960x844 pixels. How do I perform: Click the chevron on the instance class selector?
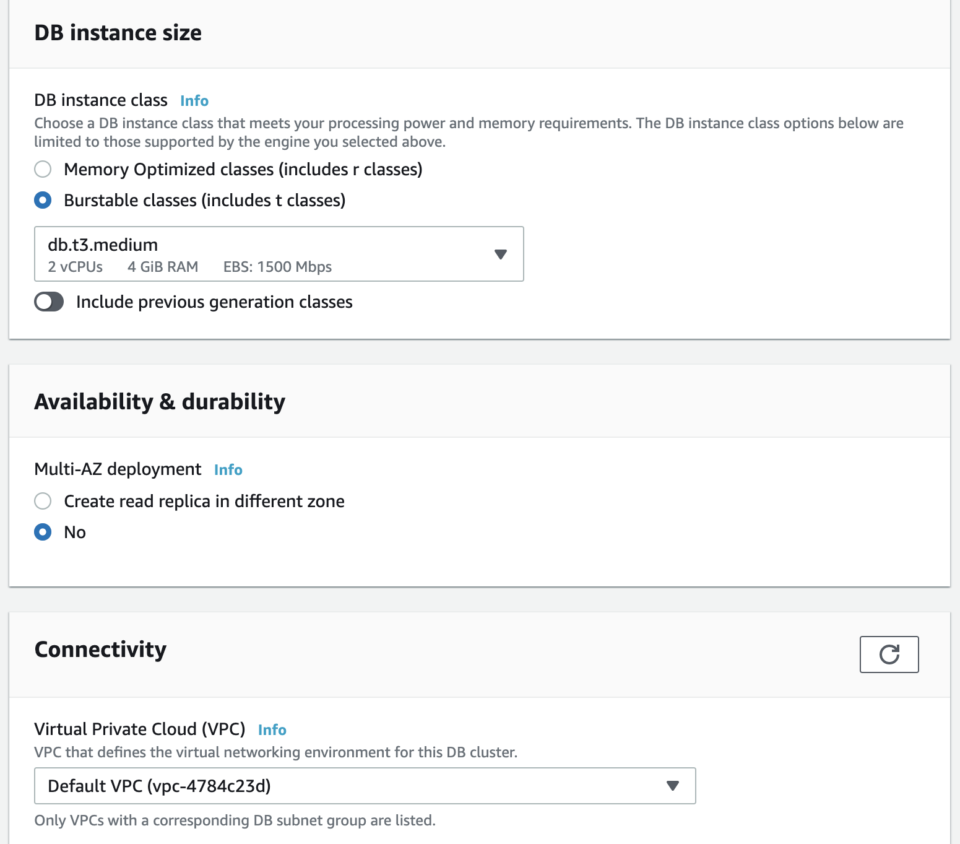(500, 254)
